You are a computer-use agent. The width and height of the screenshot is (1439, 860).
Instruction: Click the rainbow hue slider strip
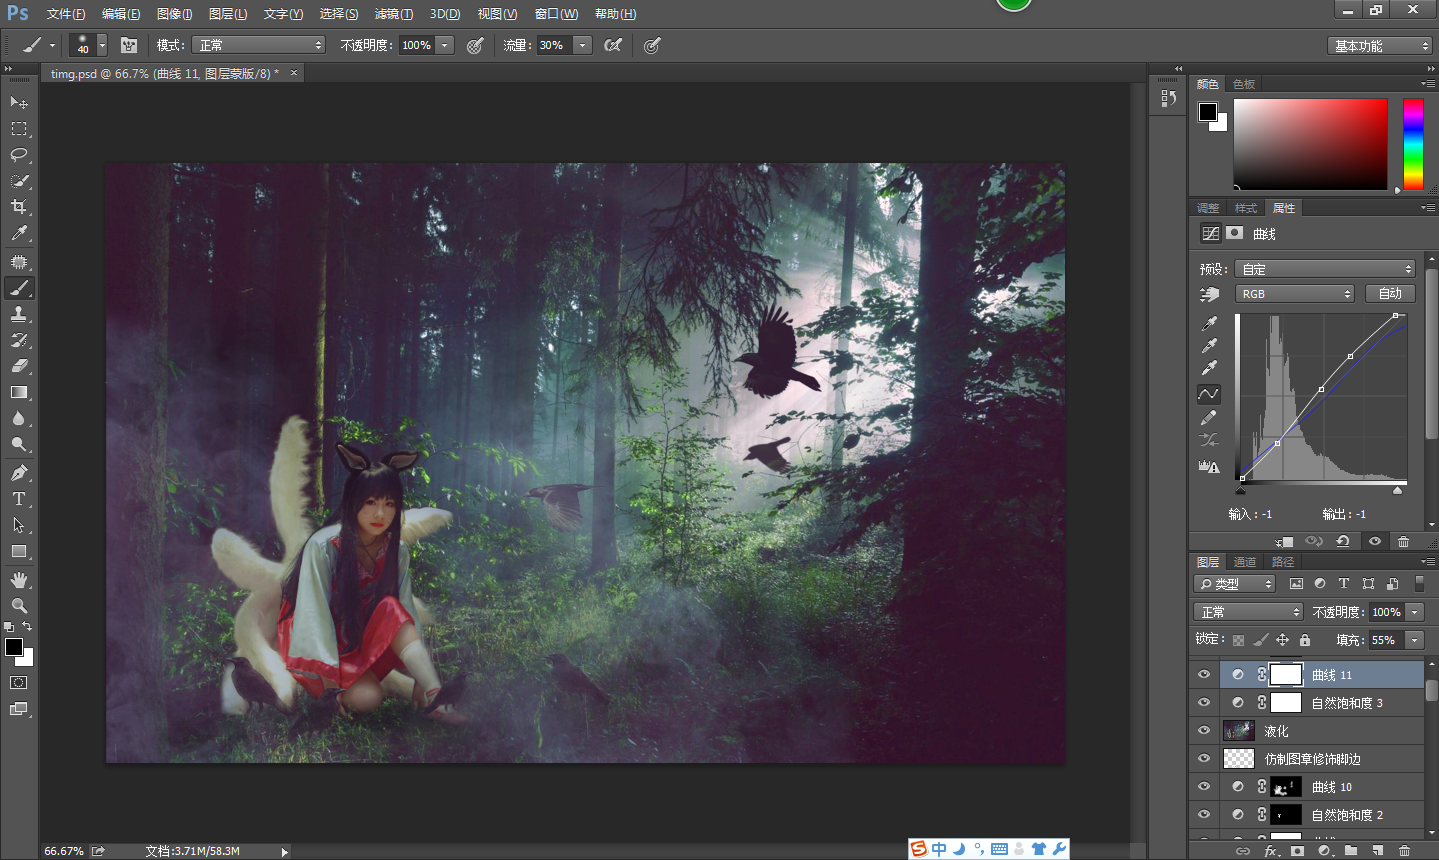click(1412, 144)
